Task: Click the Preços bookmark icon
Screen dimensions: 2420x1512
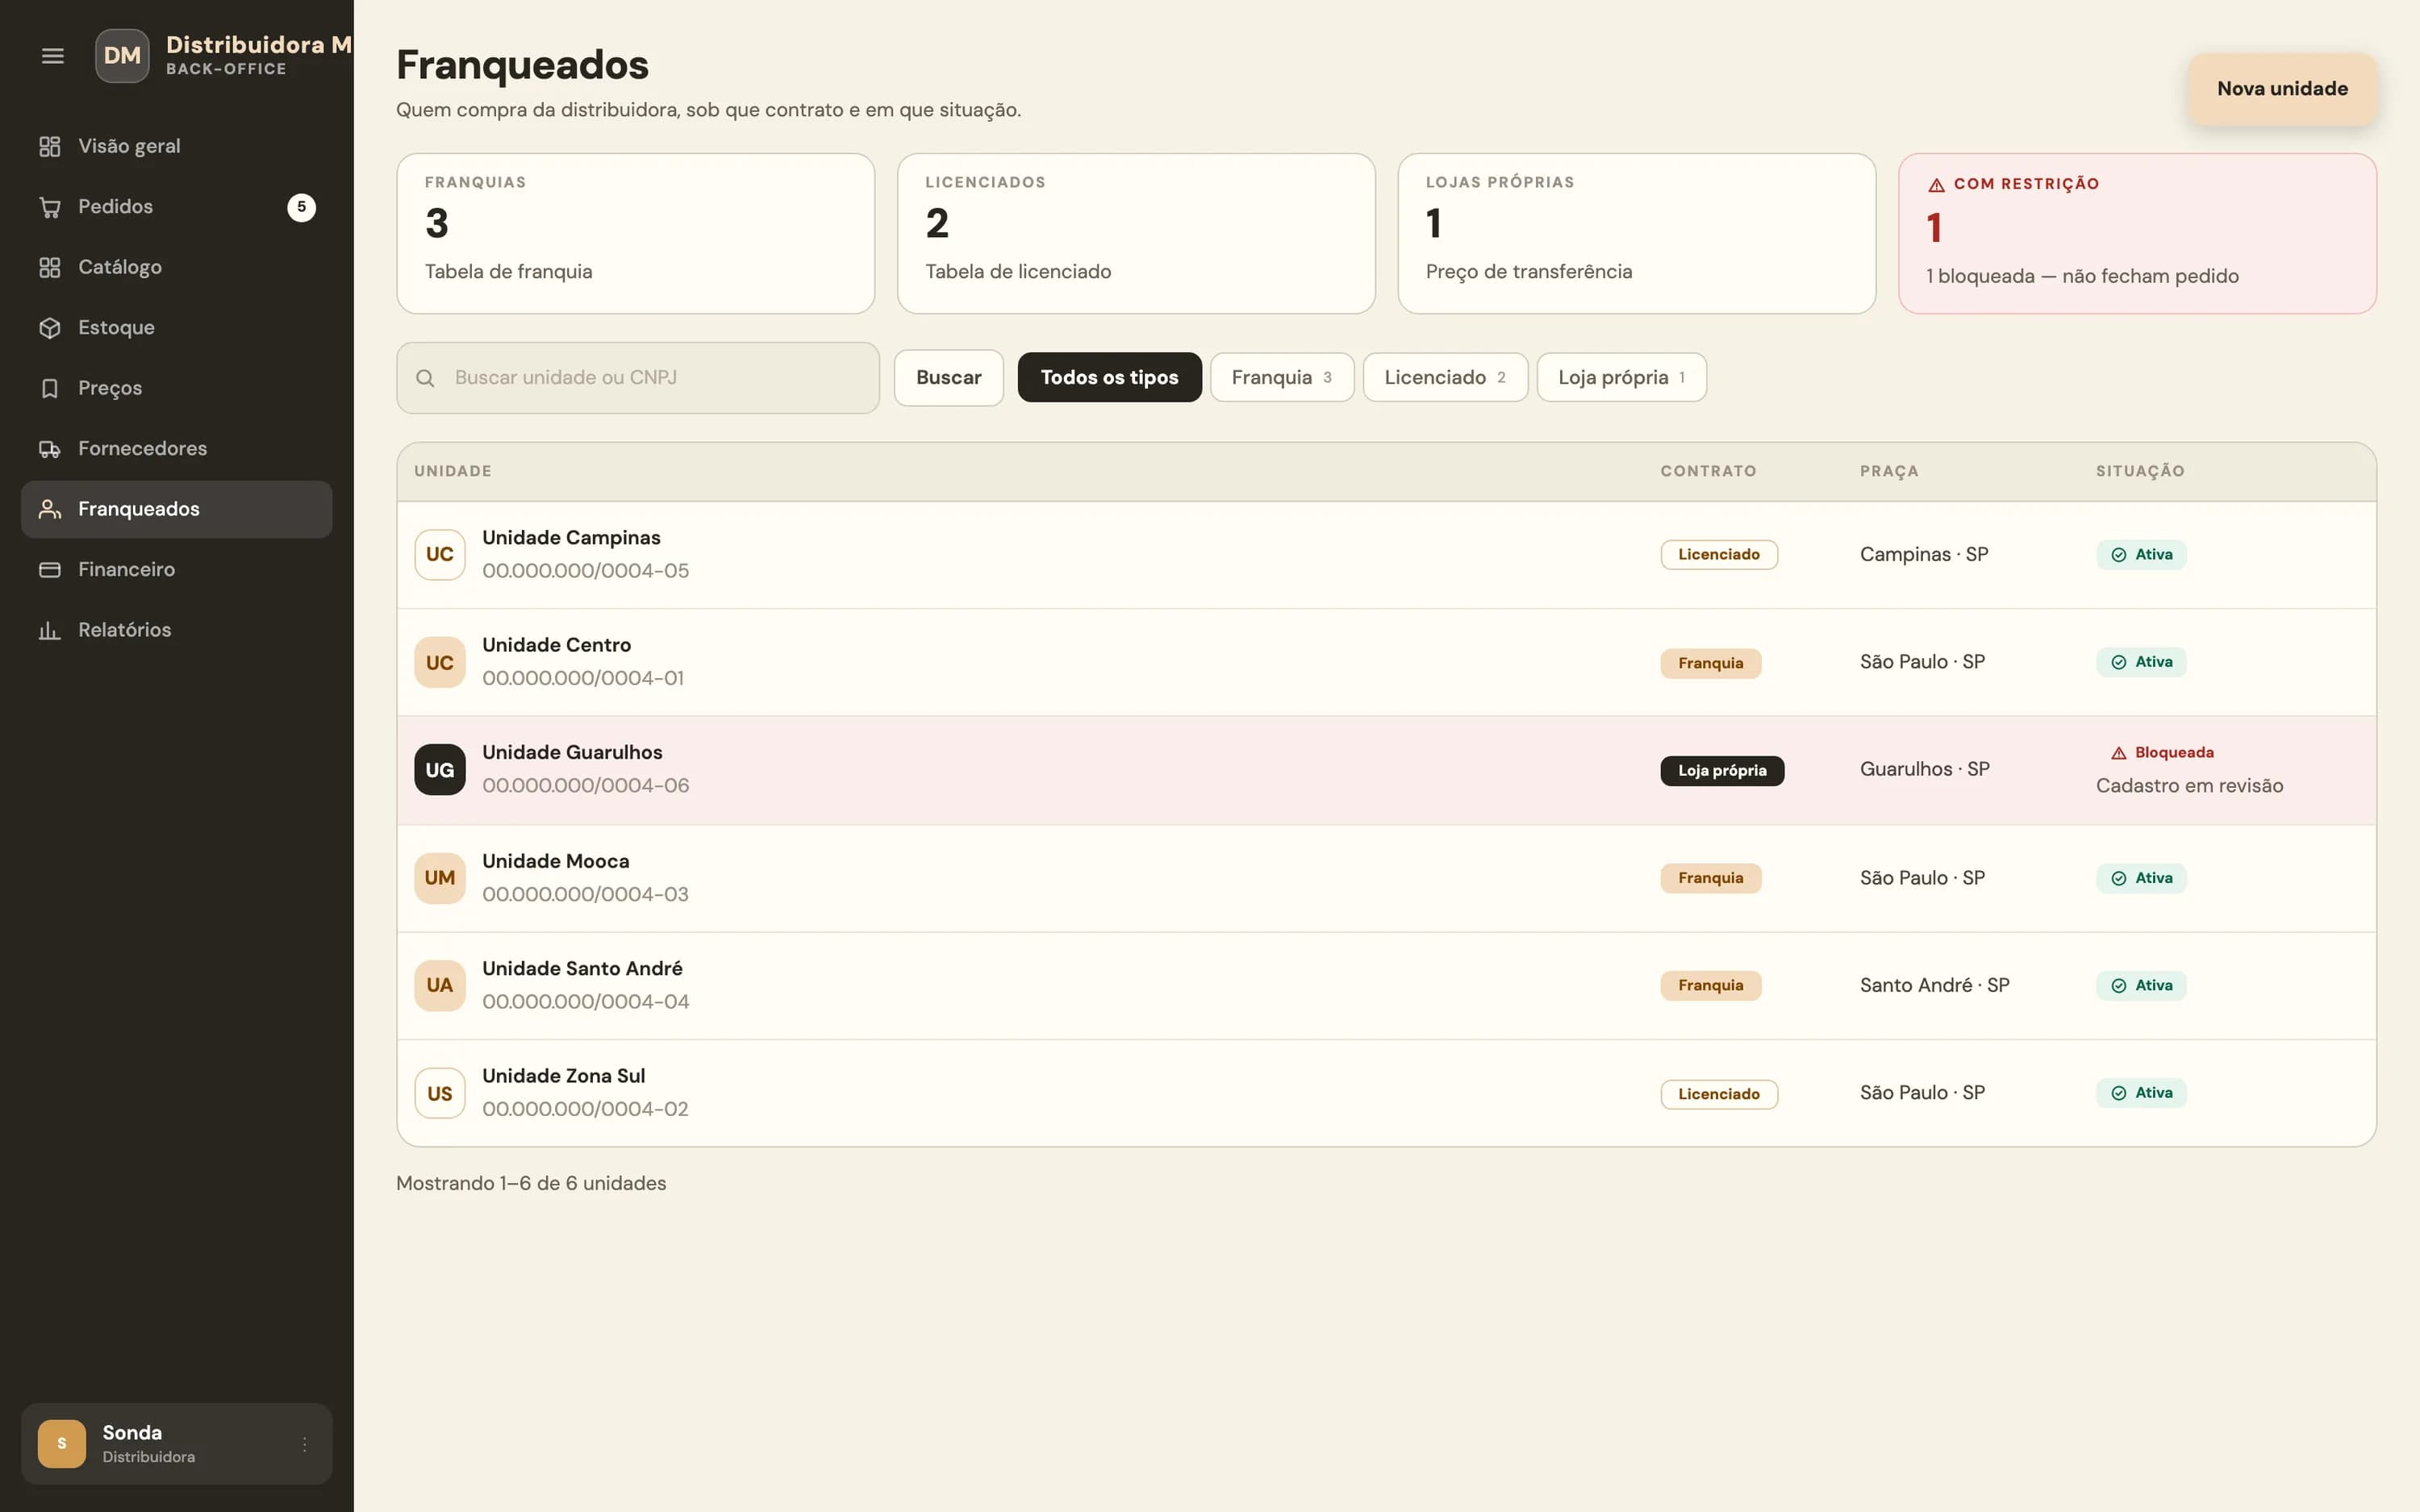Action: [49, 388]
